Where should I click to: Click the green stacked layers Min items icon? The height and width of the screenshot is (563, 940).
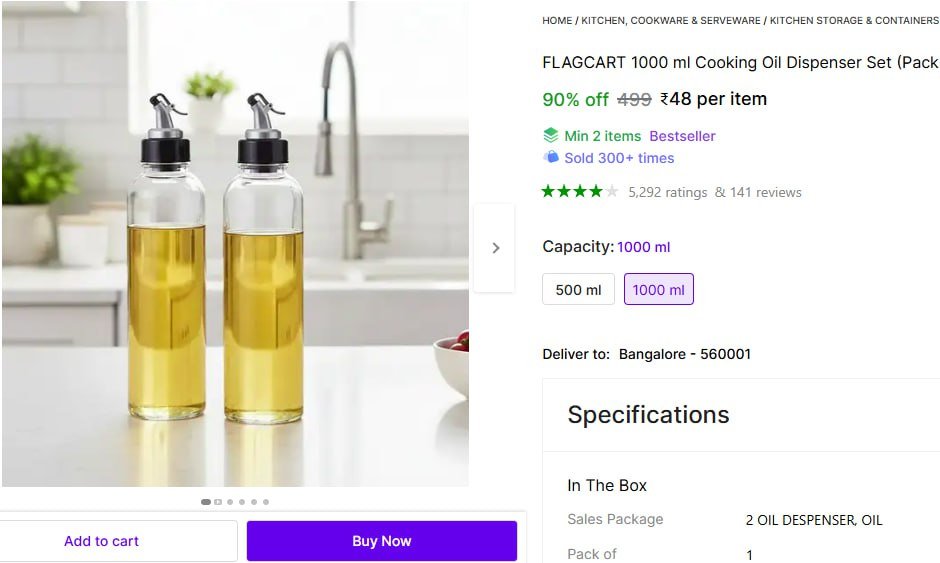[x=550, y=135]
